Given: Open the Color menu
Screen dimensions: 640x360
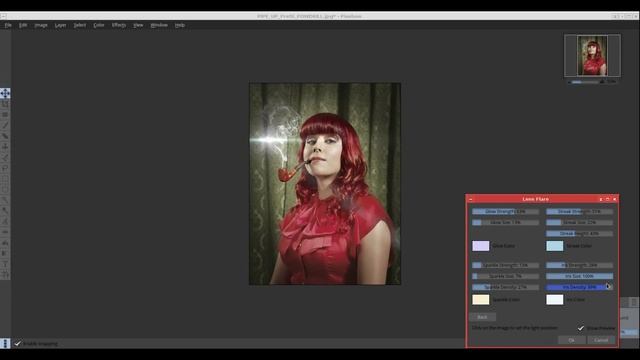Looking at the screenshot, I should 99,25.
